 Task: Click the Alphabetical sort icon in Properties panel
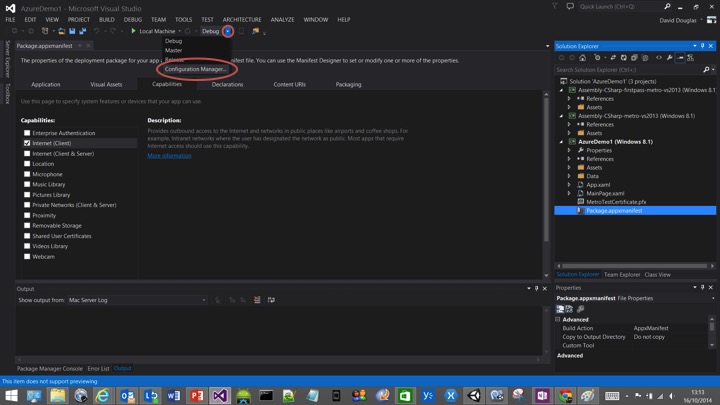coord(569,309)
